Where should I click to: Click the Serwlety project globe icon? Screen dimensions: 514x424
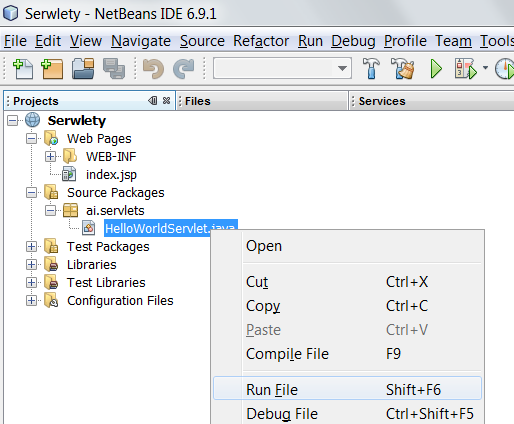click(x=33, y=120)
